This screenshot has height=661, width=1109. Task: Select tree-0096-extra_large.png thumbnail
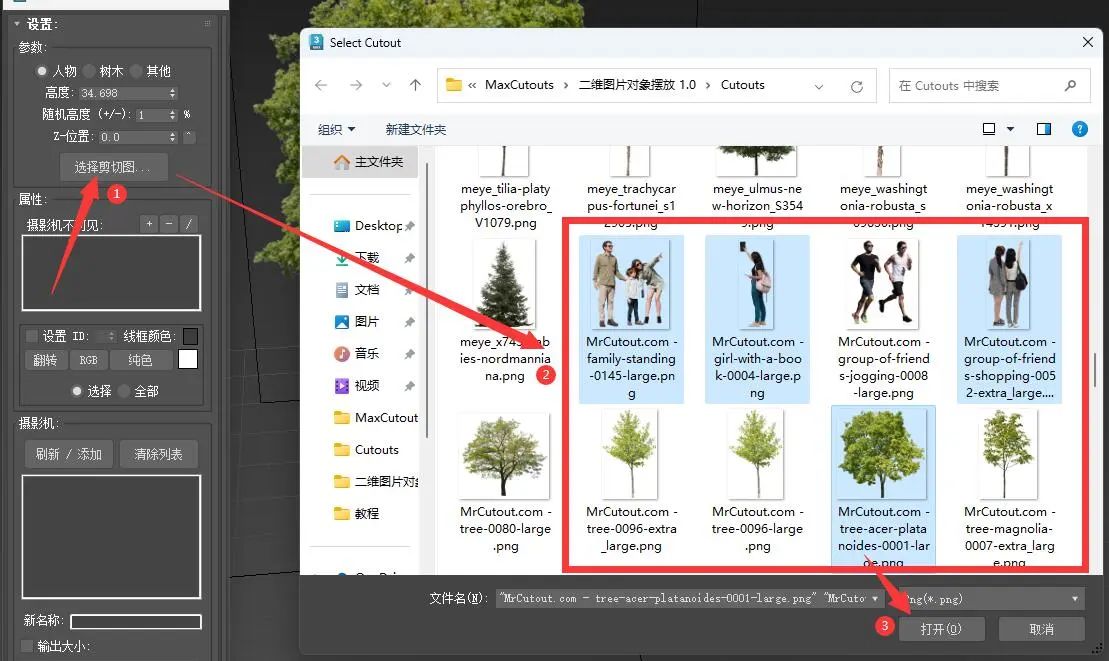630,454
